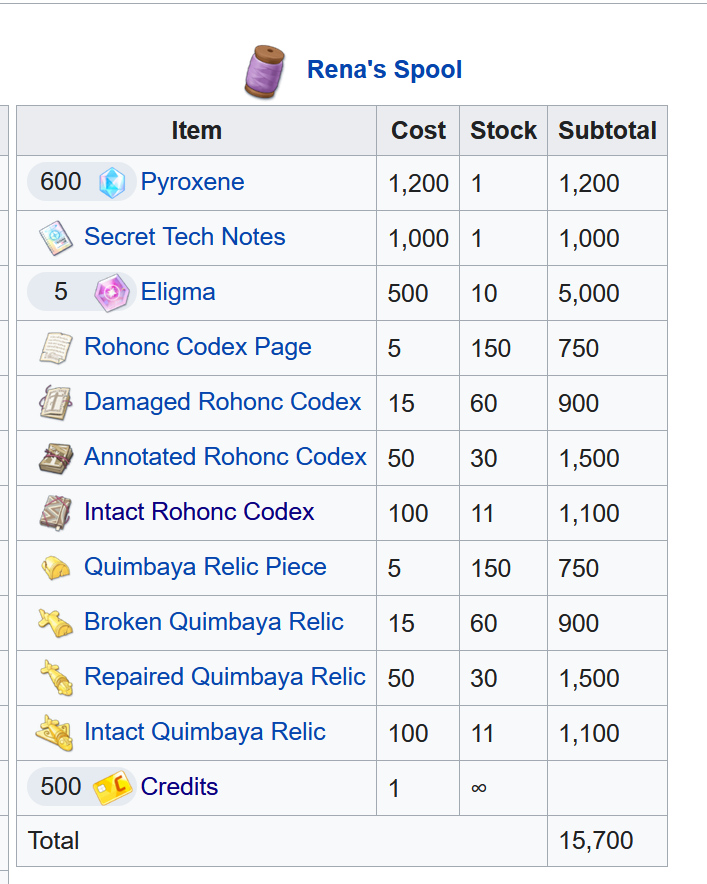
Task: Click the infinity stock symbol for Credits
Action: [x=479, y=788]
